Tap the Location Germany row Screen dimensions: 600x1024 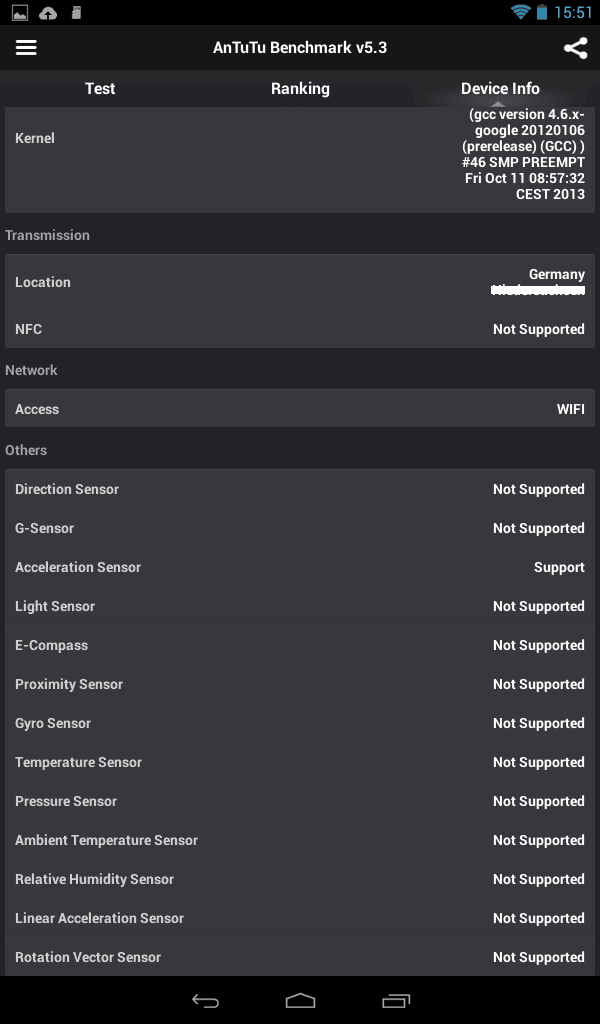coord(300,282)
